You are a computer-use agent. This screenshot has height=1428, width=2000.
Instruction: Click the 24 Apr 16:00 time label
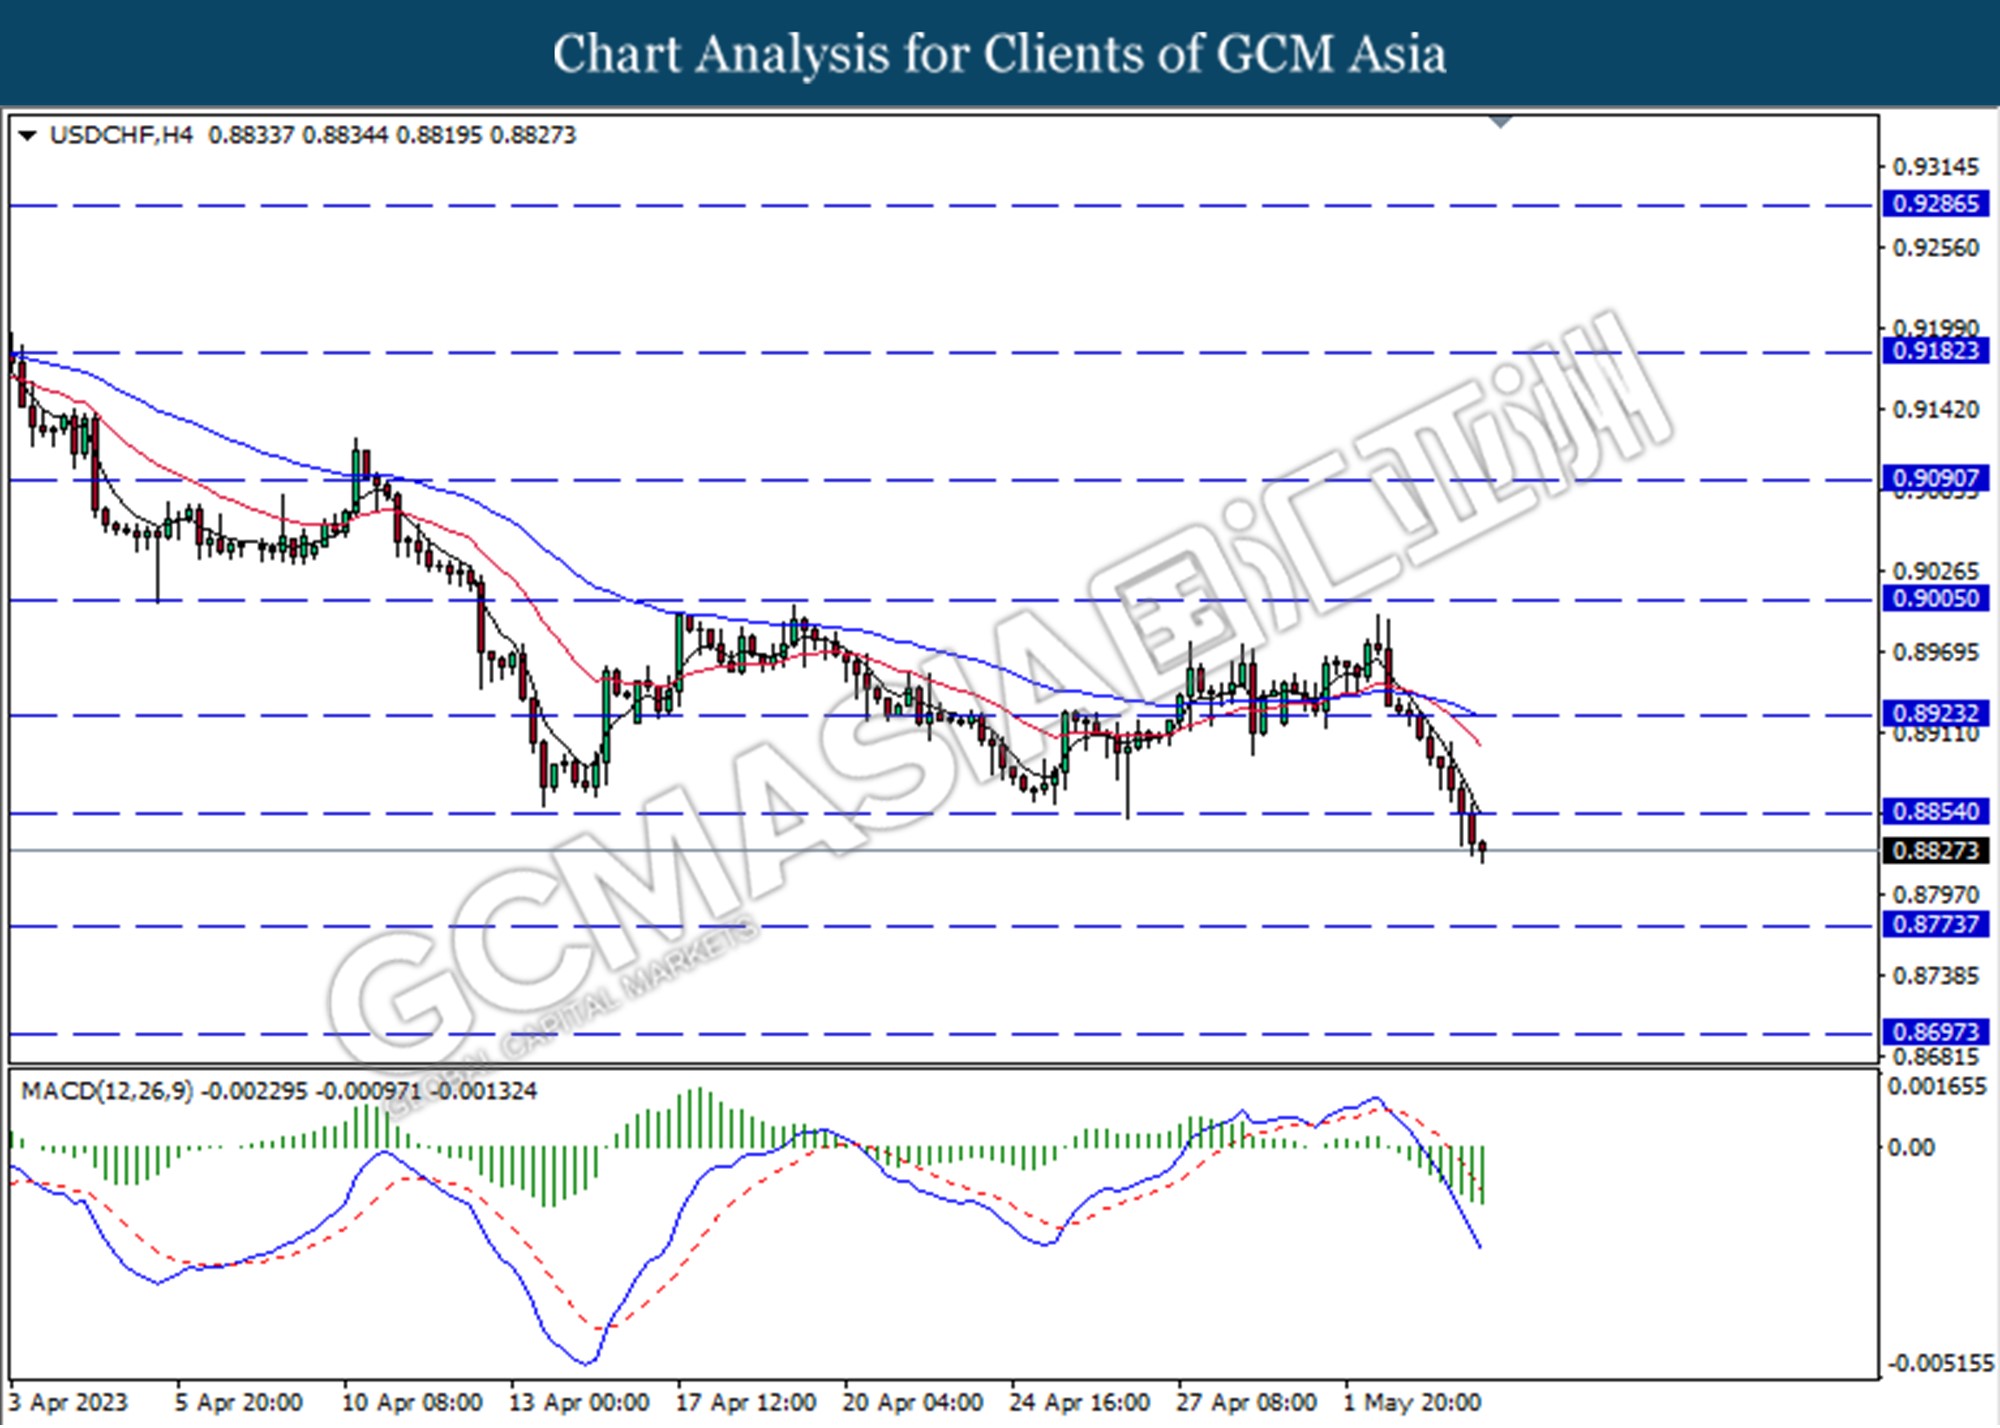(x=1080, y=1403)
